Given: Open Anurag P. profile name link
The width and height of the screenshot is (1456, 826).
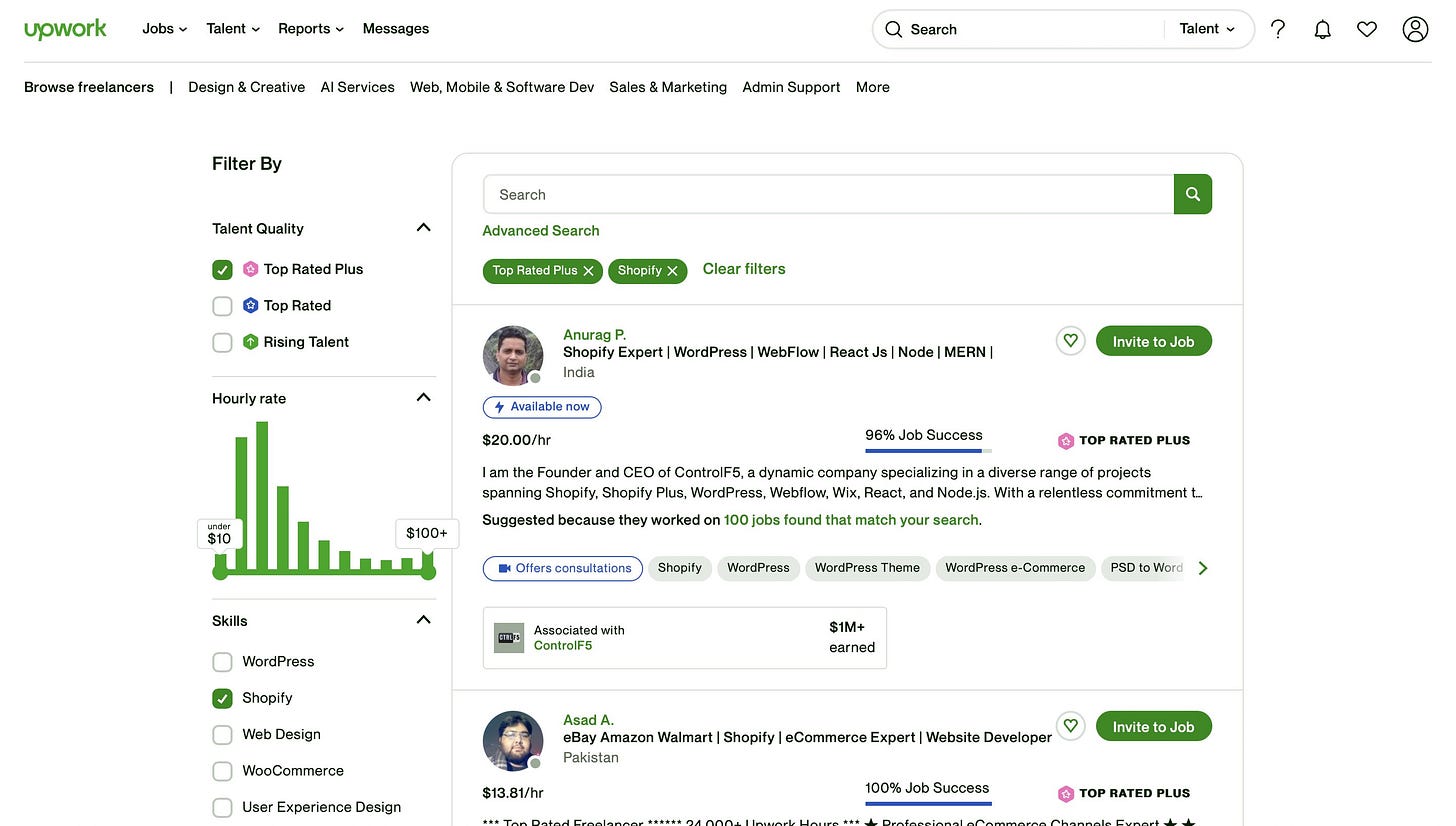Looking at the screenshot, I should pos(595,335).
